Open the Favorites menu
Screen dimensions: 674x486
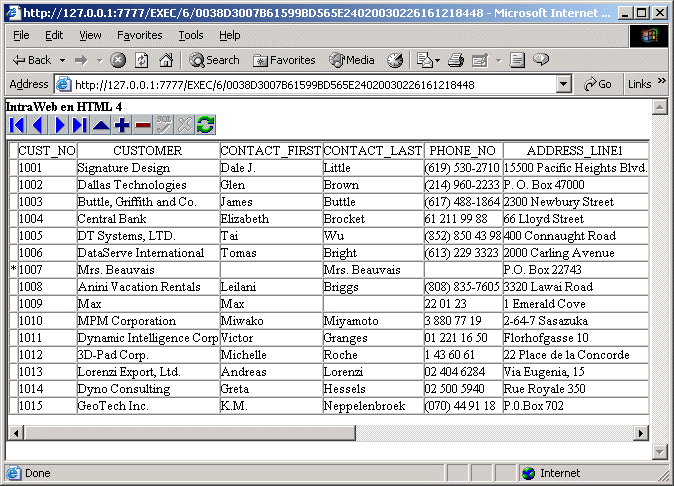[139, 35]
